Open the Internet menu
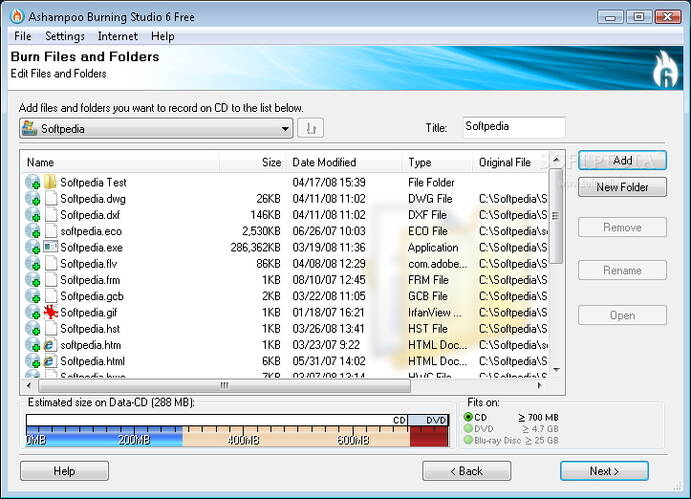This screenshot has width=691, height=499. click(x=117, y=36)
